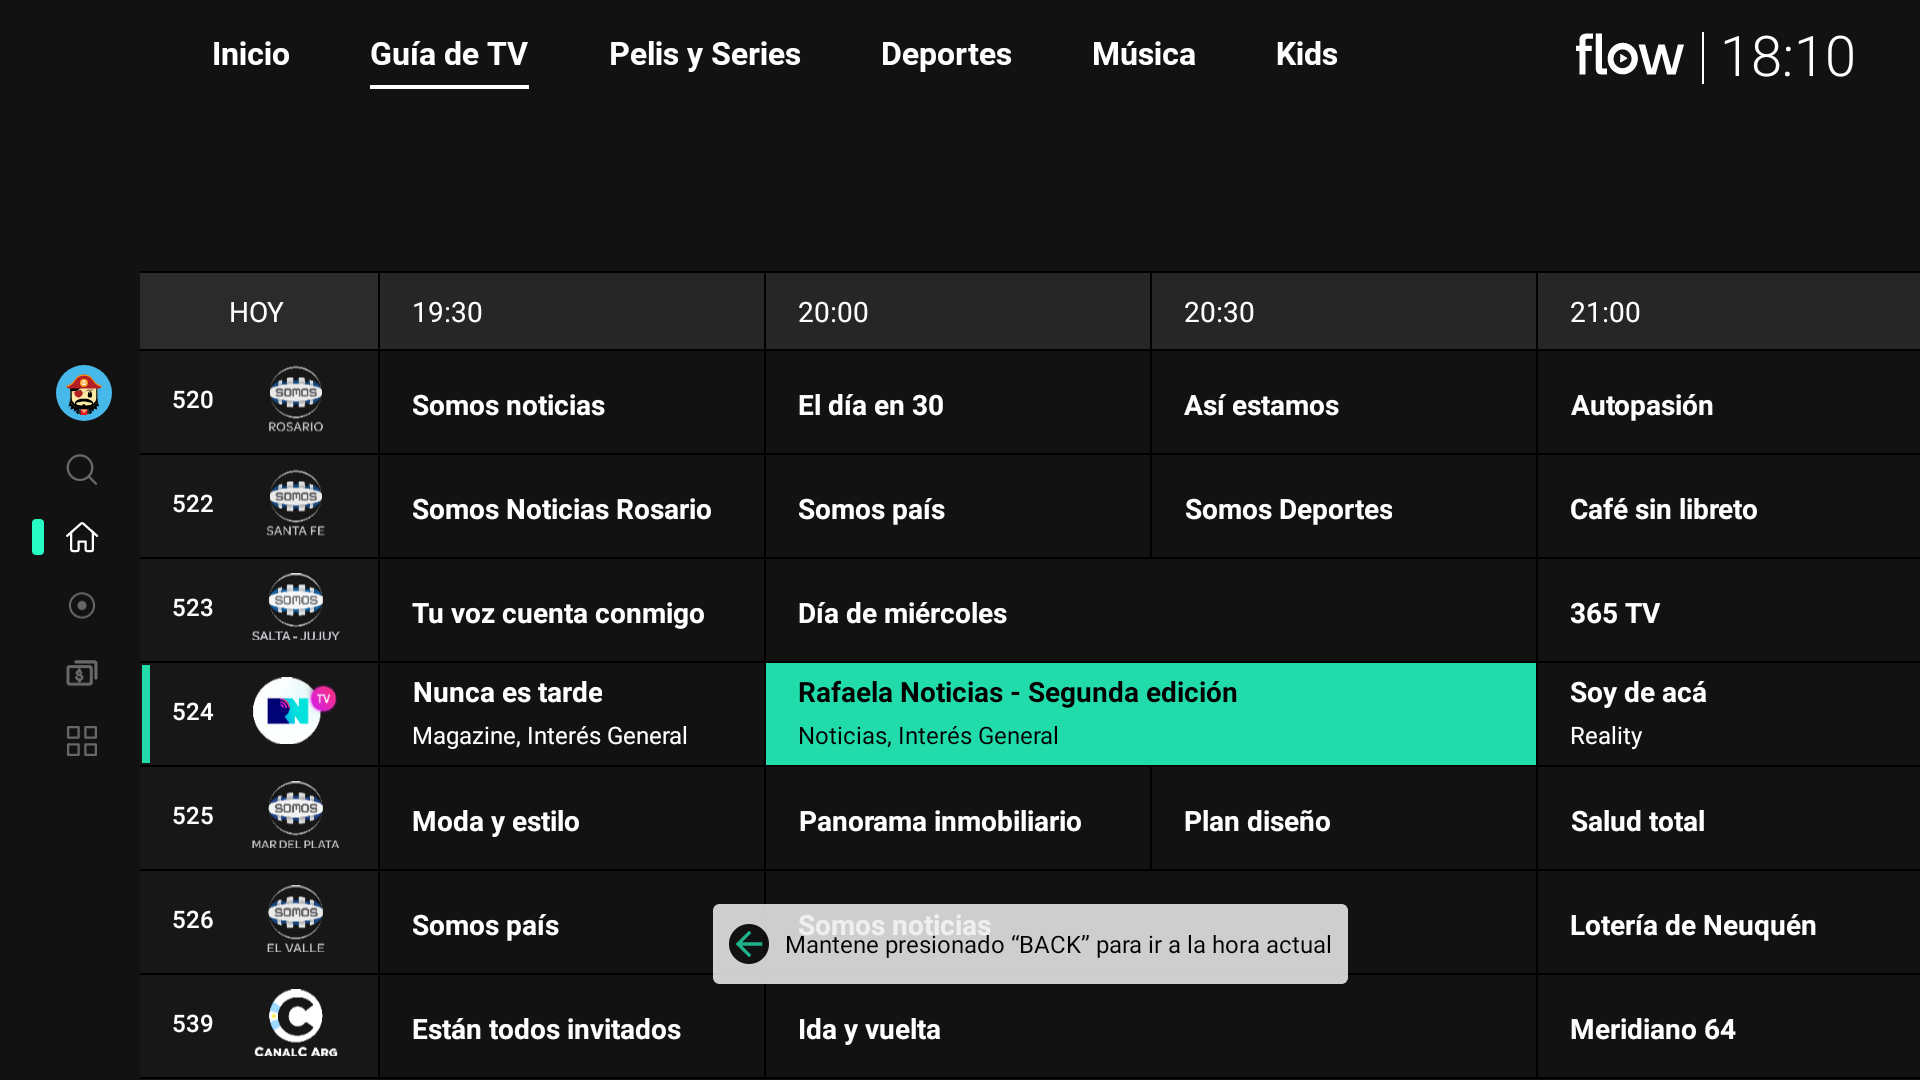Screen dimensions: 1920x1080
Task: Open the Pelis y Series tab
Action: coord(704,54)
